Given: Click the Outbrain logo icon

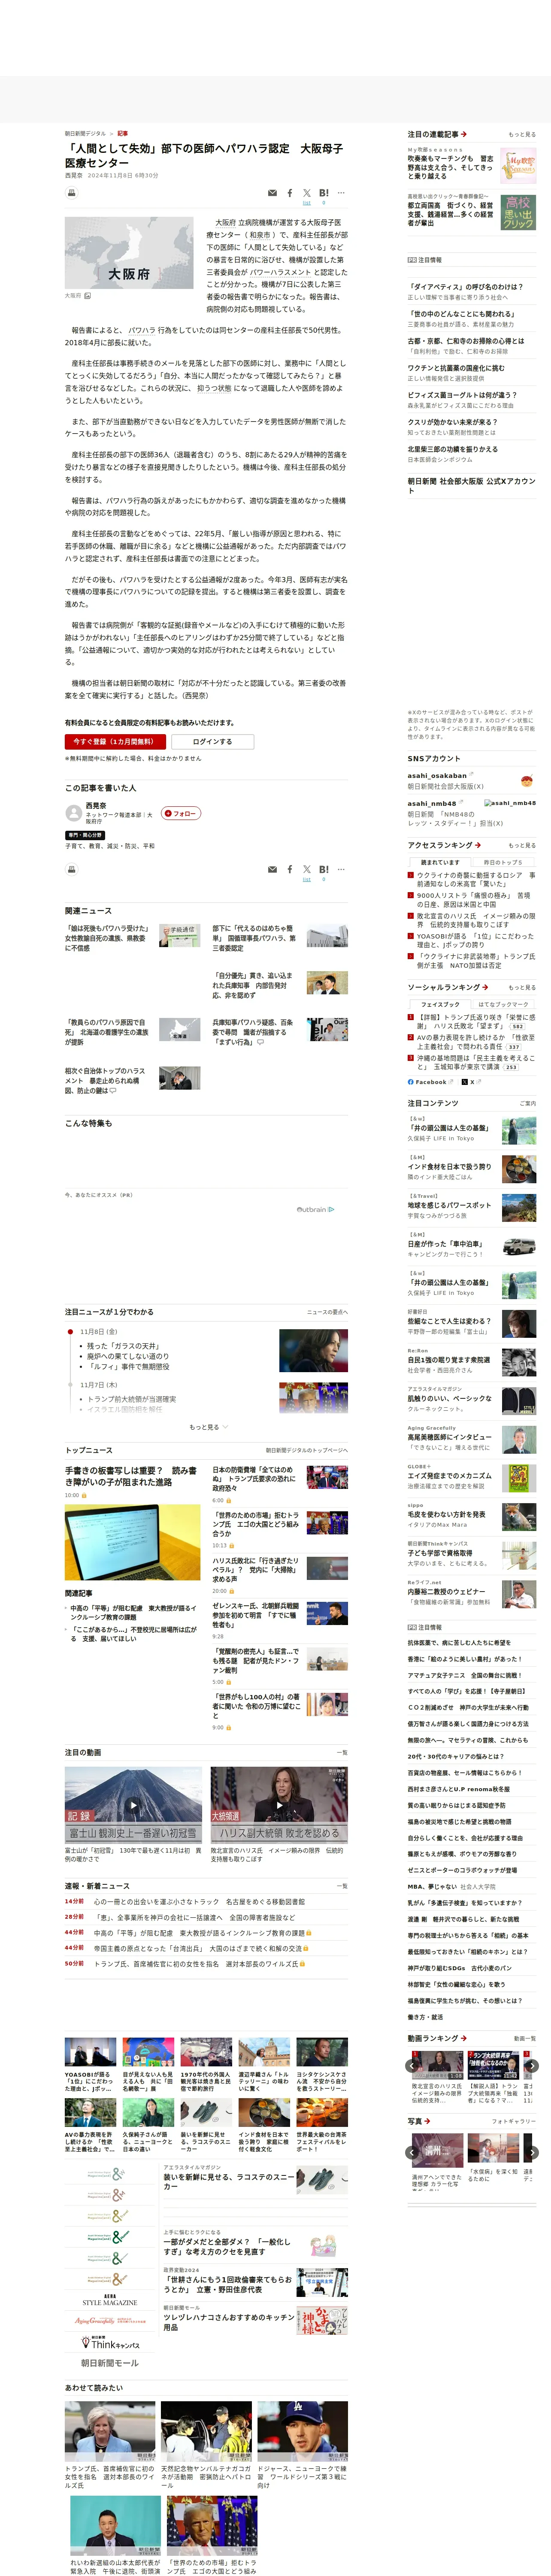Looking at the screenshot, I should 315,1209.
